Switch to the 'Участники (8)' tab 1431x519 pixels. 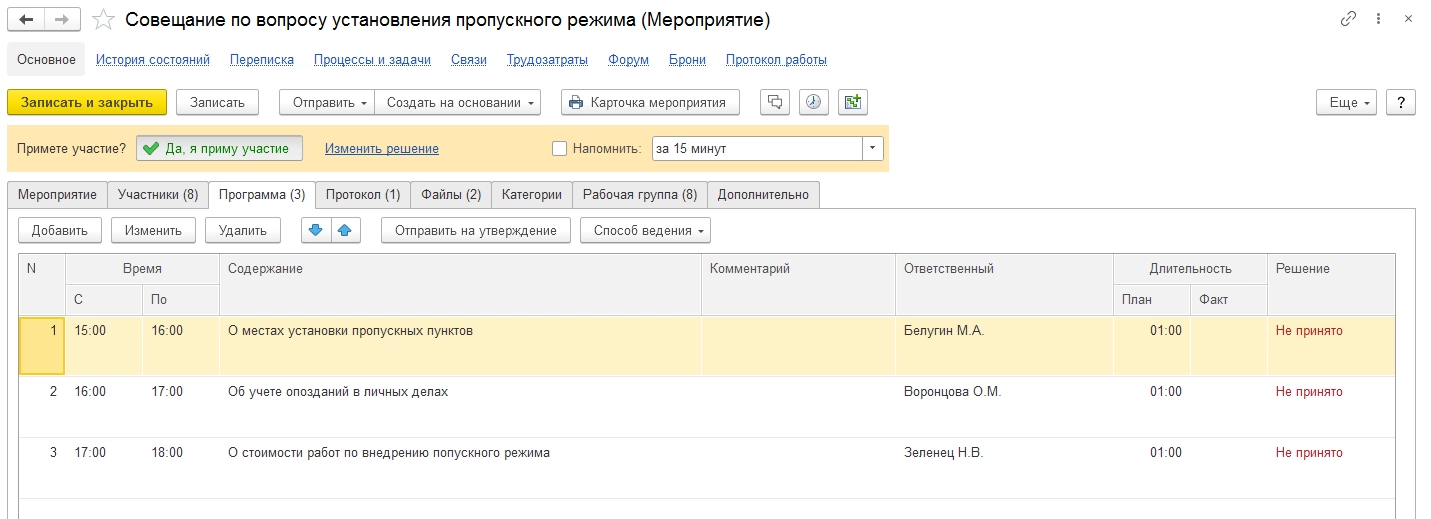coord(158,194)
